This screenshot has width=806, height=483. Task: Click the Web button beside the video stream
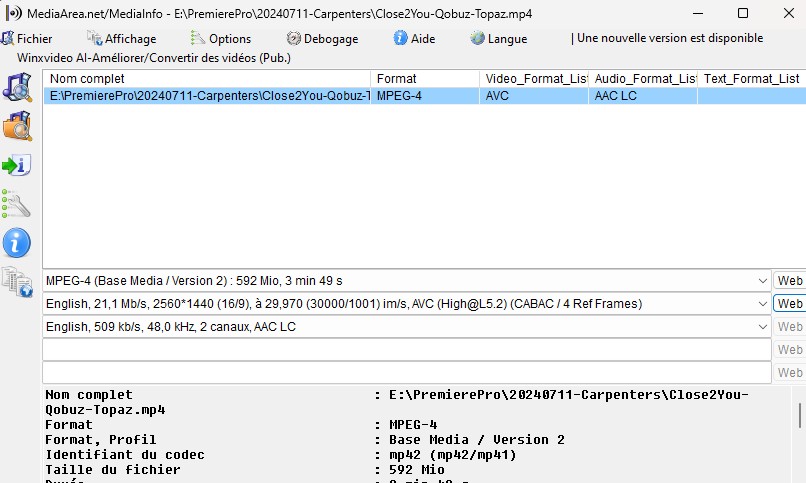click(x=790, y=303)
